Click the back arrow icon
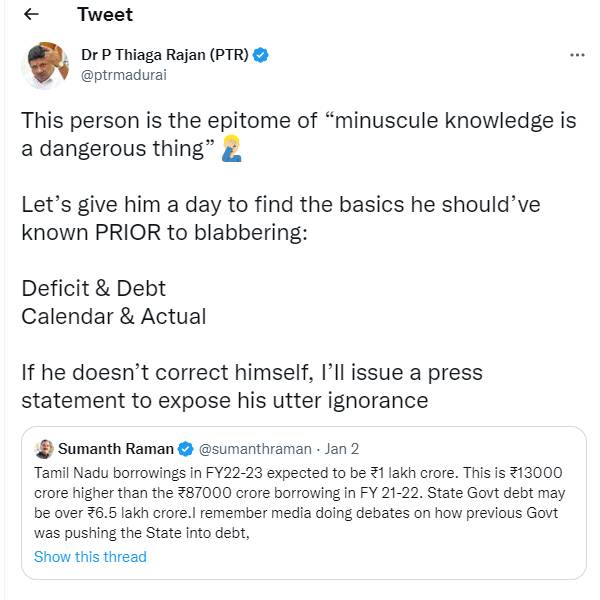Image resolution: width=600 pixels, height=600 pixels. tap(31, 15)
